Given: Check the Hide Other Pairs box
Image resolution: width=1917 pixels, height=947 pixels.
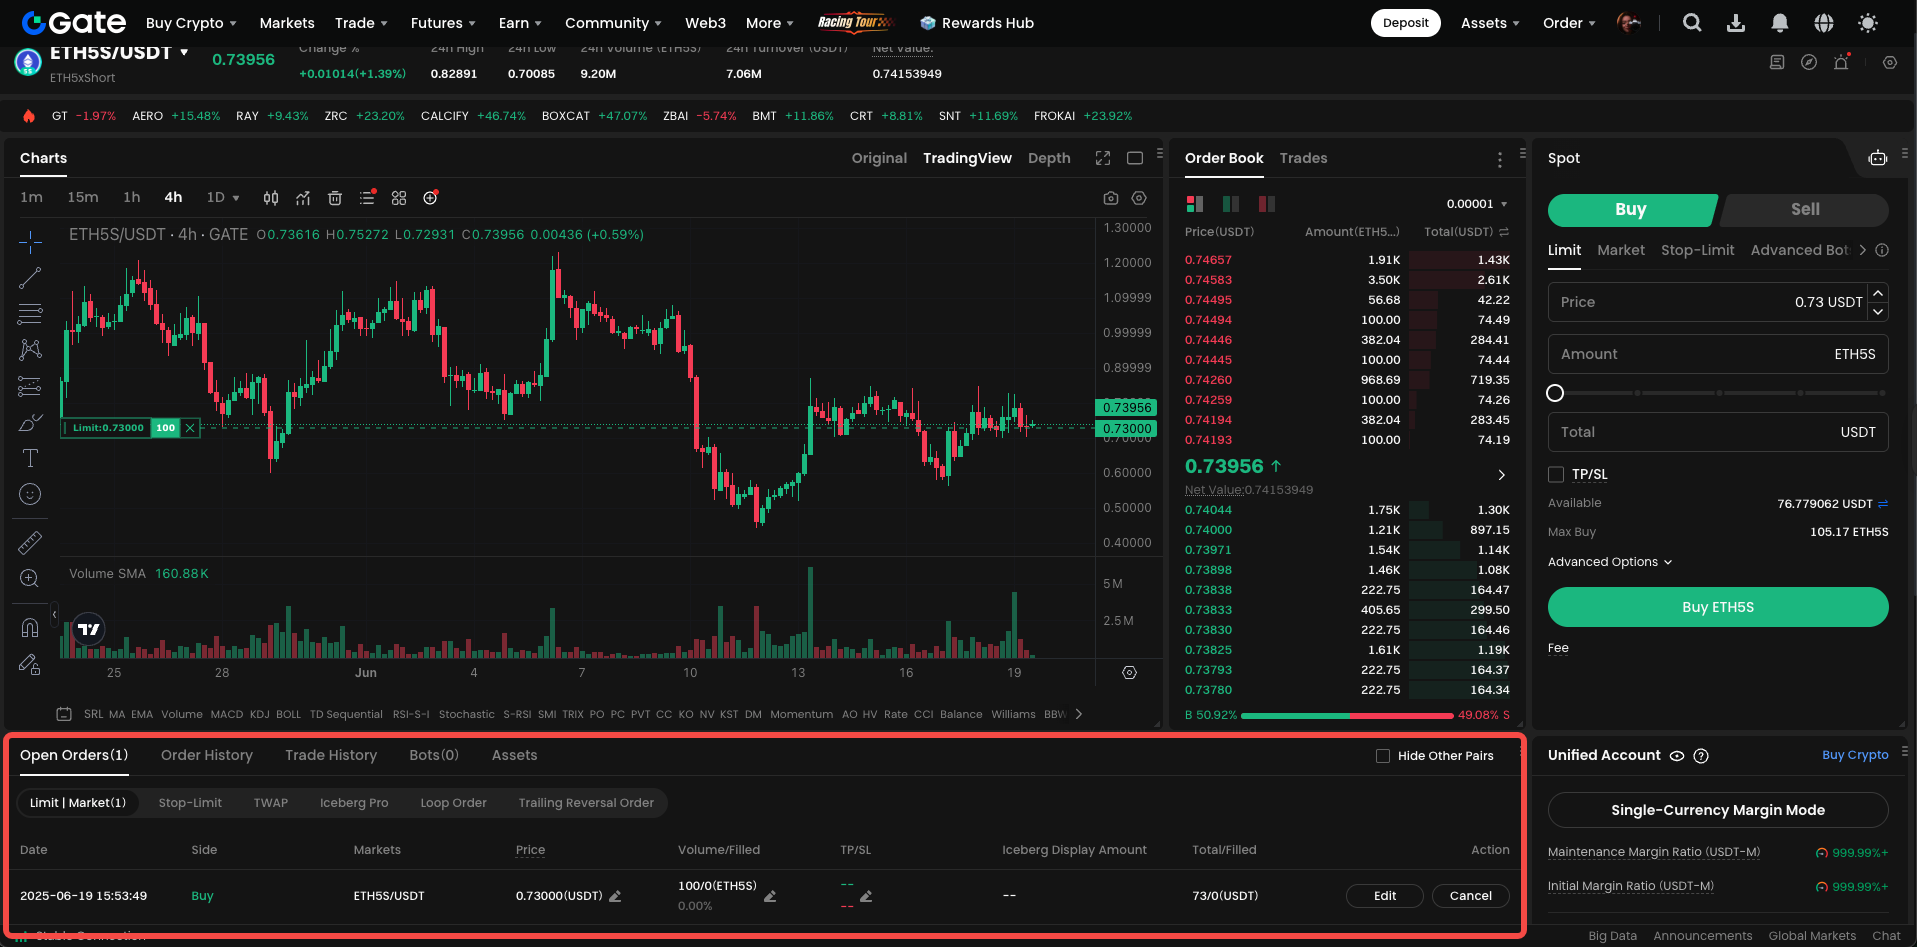Looking at the screenshot, I should (x=1383, y=756).
